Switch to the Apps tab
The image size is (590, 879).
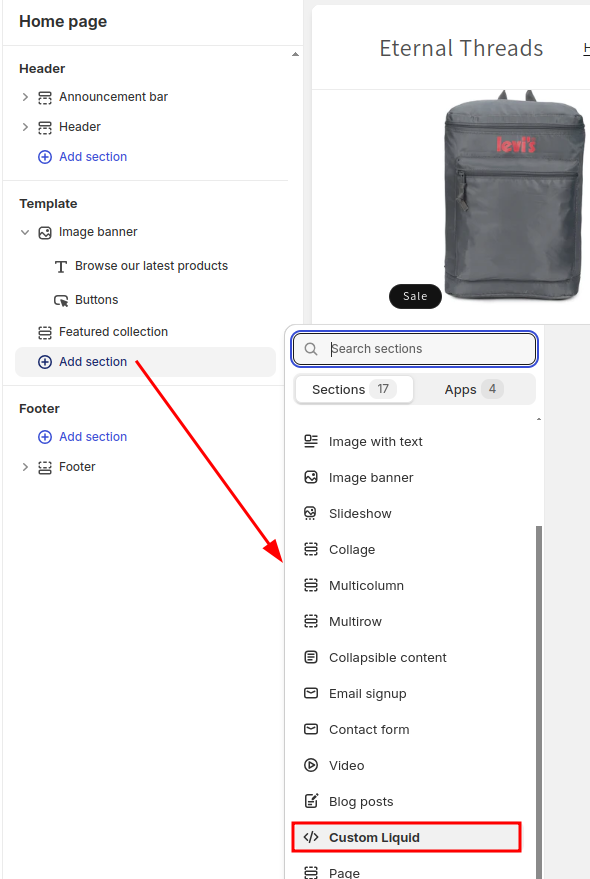click(x=474, y=389)
